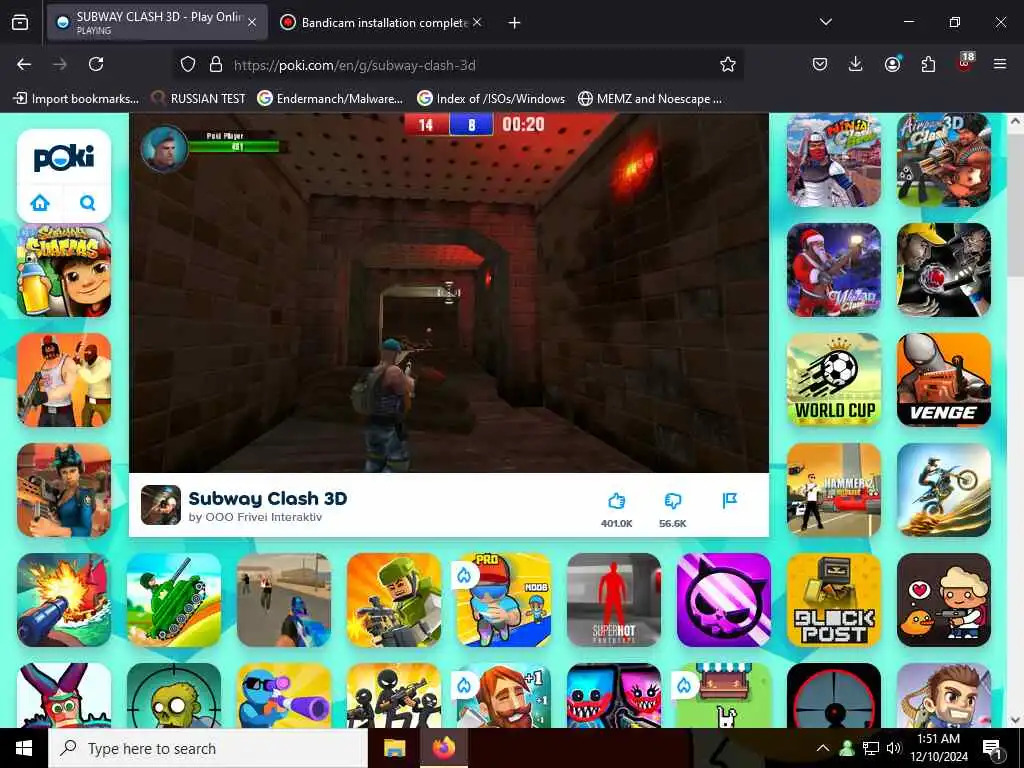Open the dirt bike motocross game thumbnail
1024x768 pixels.
tap(944, 490)
